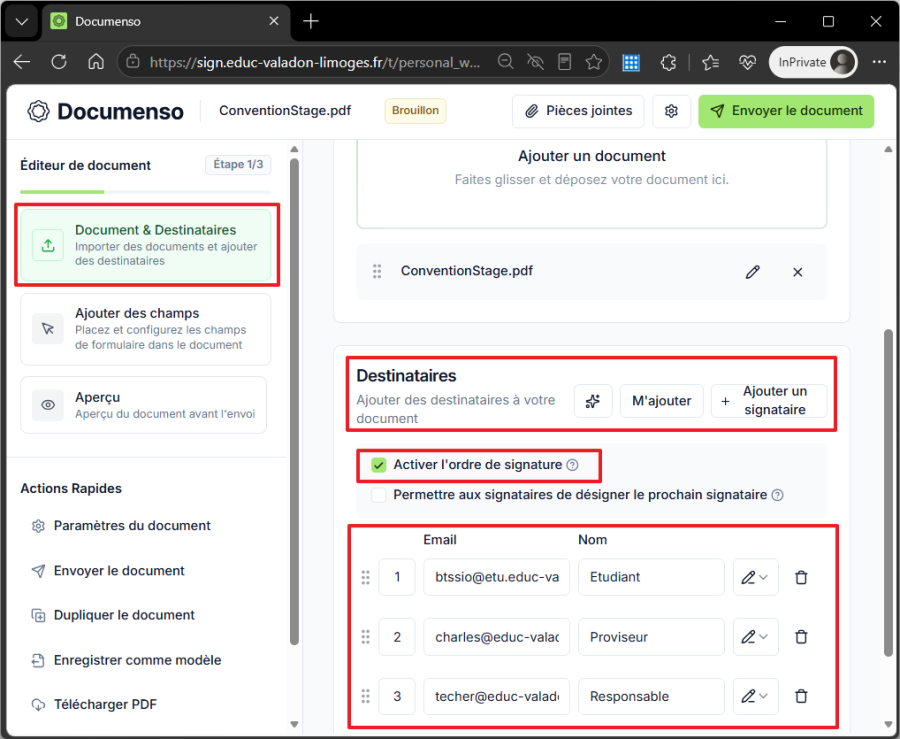This screenshot has height=739, width=900.
Task: Click the sparkle AI detect recipients icon
Action: [x=593, y=400]
